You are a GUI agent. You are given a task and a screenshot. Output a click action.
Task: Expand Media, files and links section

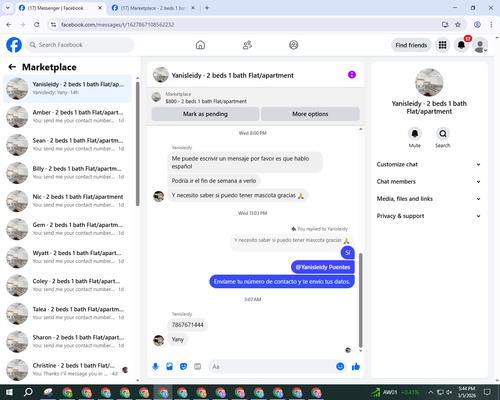pos(429,199)
